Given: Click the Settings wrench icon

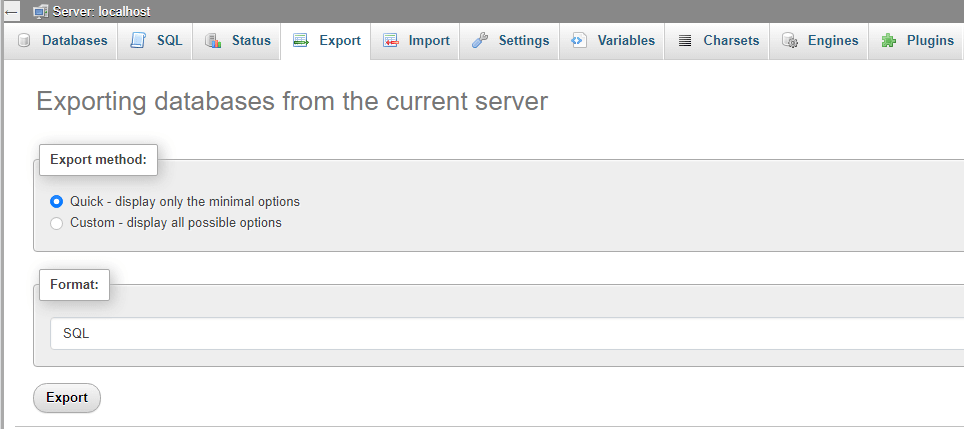Looking at the screenshot, I should pos(480,41).
